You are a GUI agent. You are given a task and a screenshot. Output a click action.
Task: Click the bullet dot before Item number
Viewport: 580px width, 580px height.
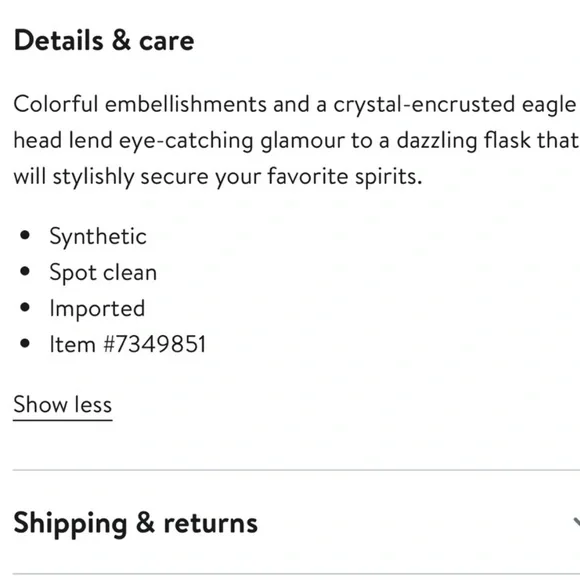(25, 343)
